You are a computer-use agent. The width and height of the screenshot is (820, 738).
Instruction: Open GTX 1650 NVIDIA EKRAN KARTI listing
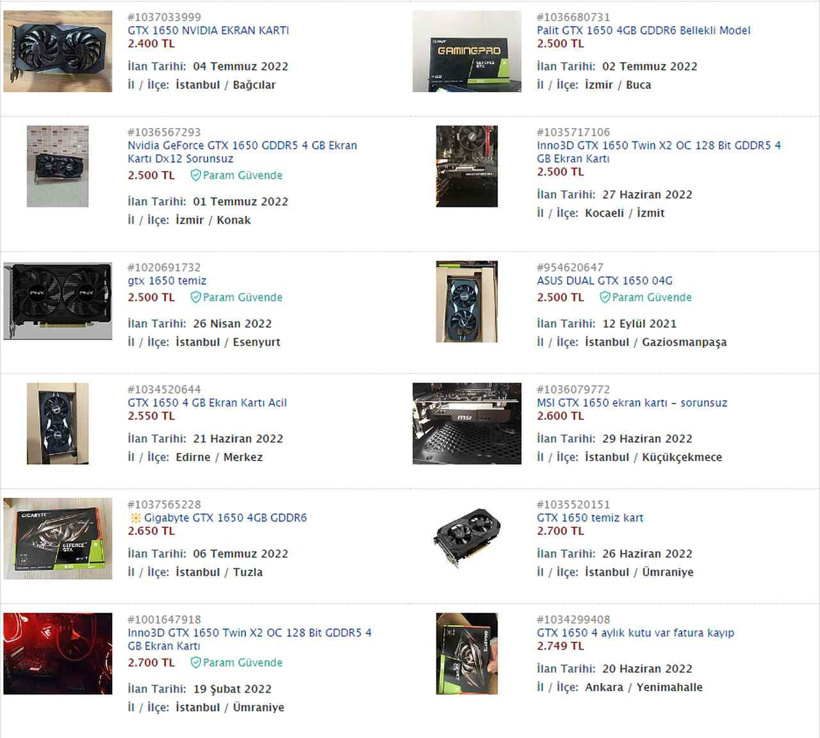[208, 30]
